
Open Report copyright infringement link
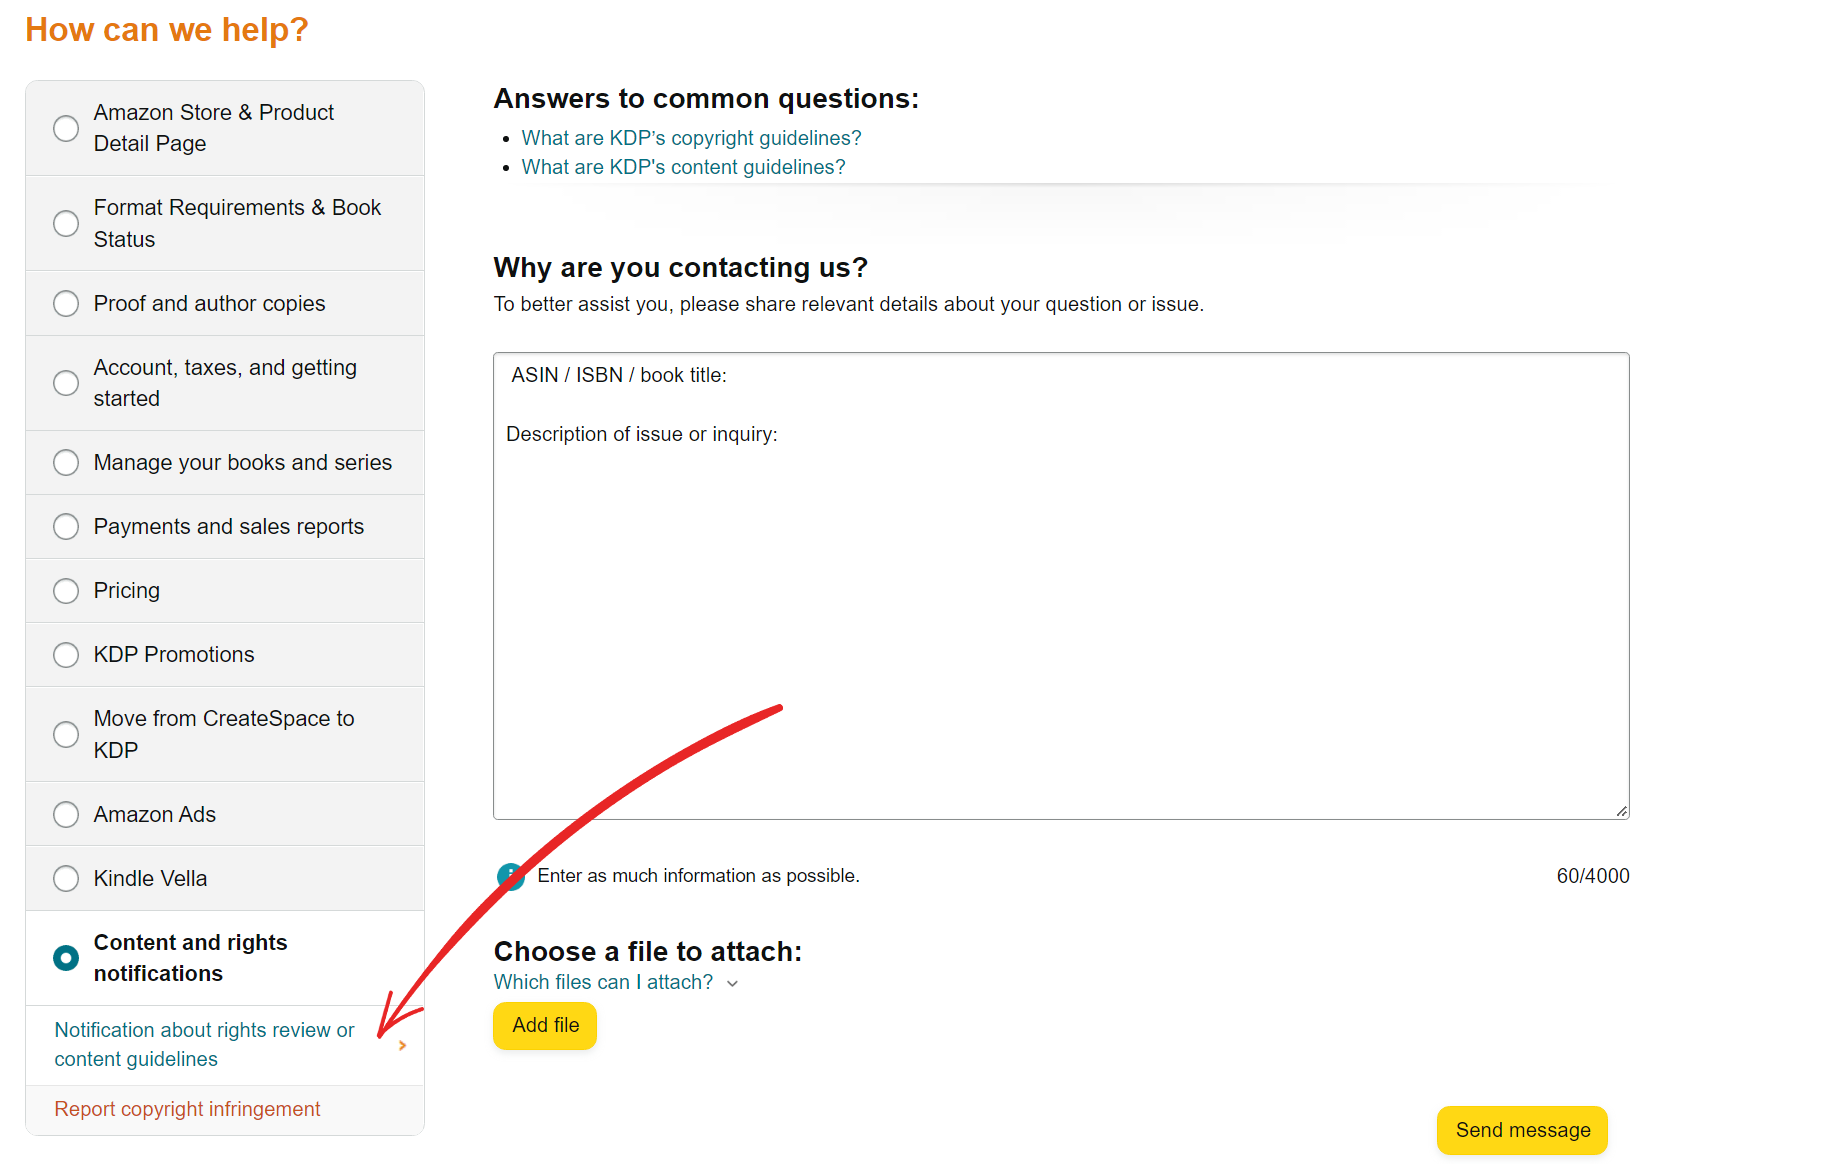(x=187, y=1109)
